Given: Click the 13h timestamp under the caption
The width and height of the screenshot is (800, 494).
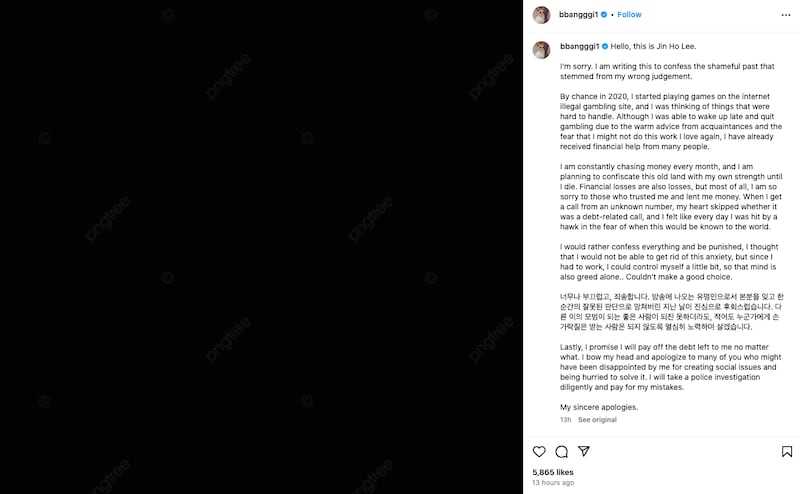Looking at the screenshot, I should pyautogui.click(x=566, y=420).
